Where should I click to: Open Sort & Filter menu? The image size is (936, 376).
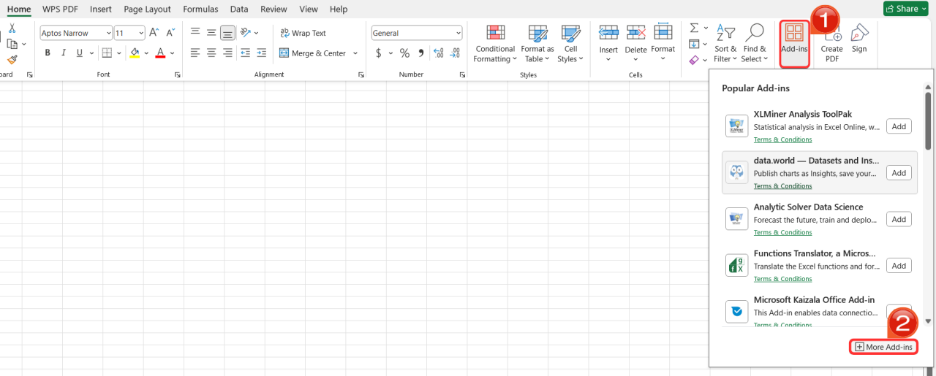coord(725,44)
